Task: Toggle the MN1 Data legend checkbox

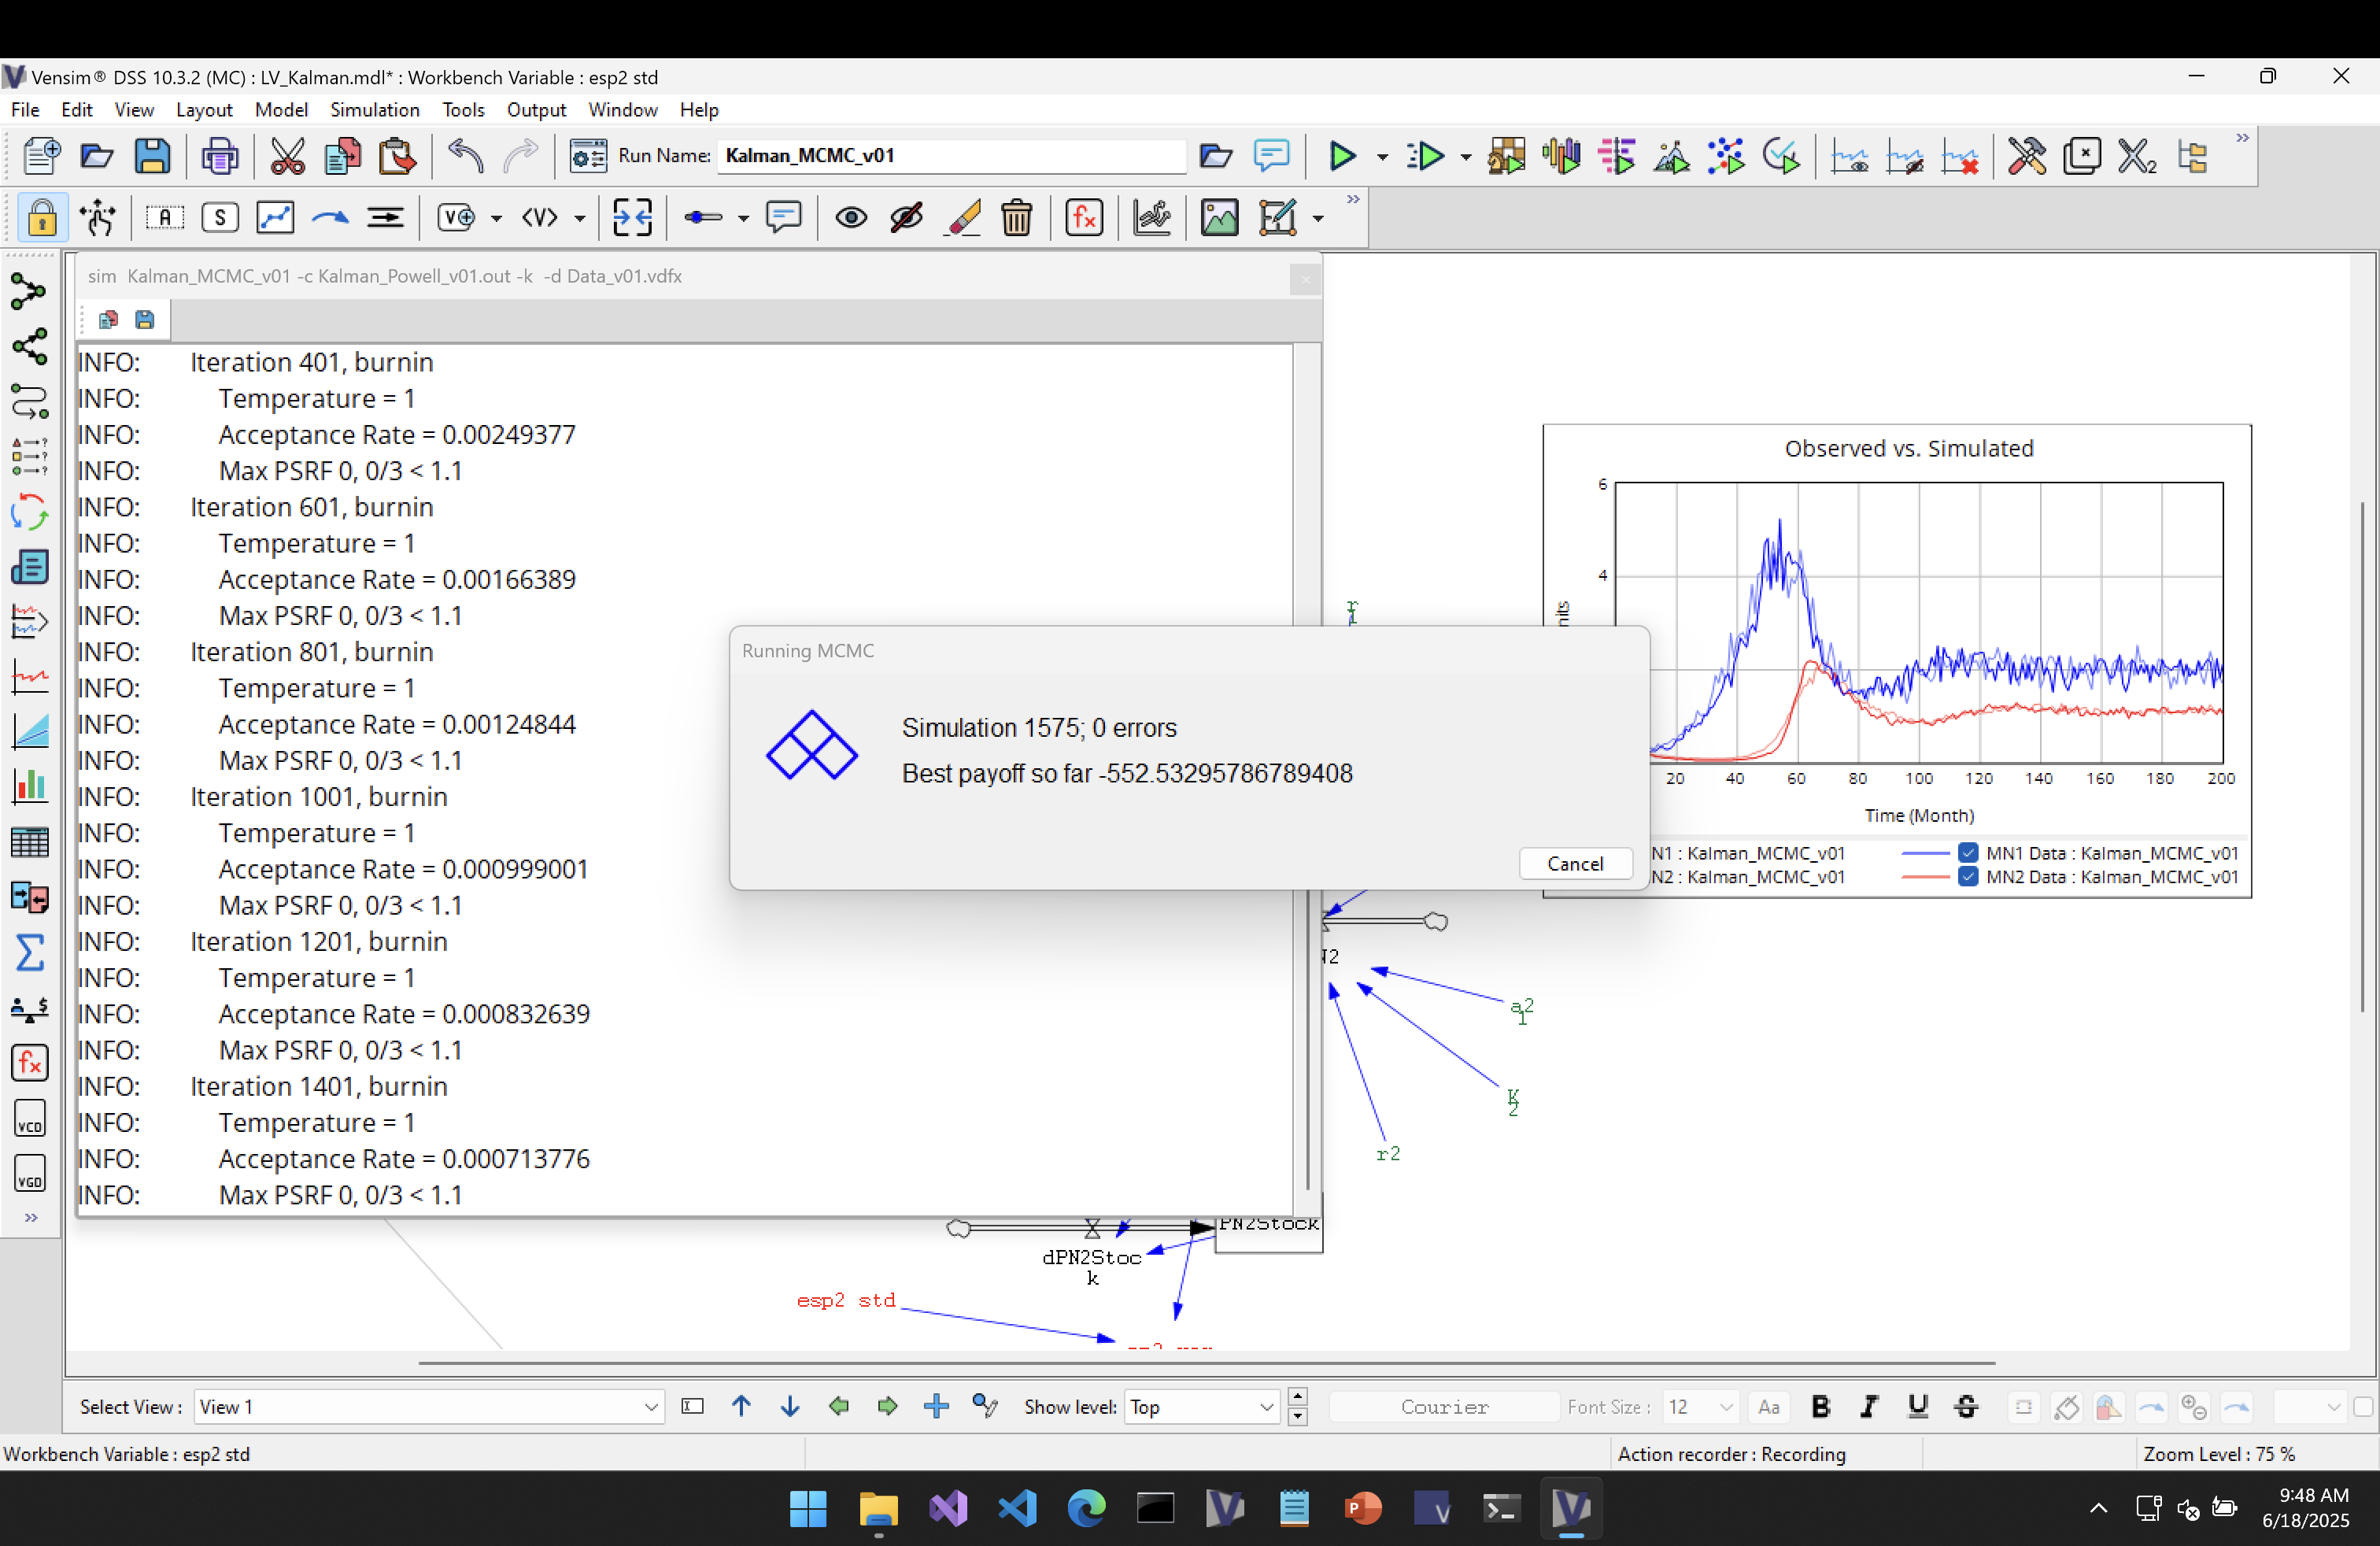Action: (1968, 853)
